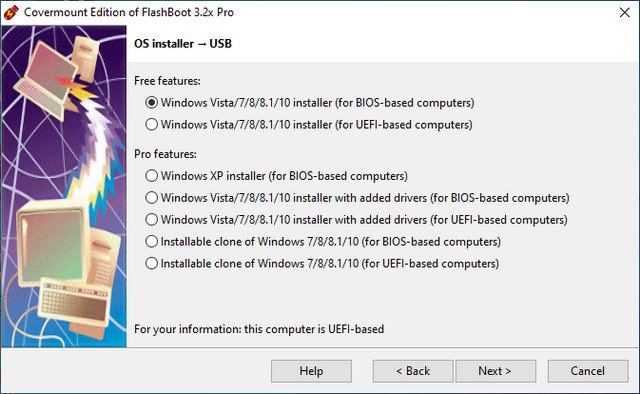Click the wizard artwork laptop illustration

point(48,80)
